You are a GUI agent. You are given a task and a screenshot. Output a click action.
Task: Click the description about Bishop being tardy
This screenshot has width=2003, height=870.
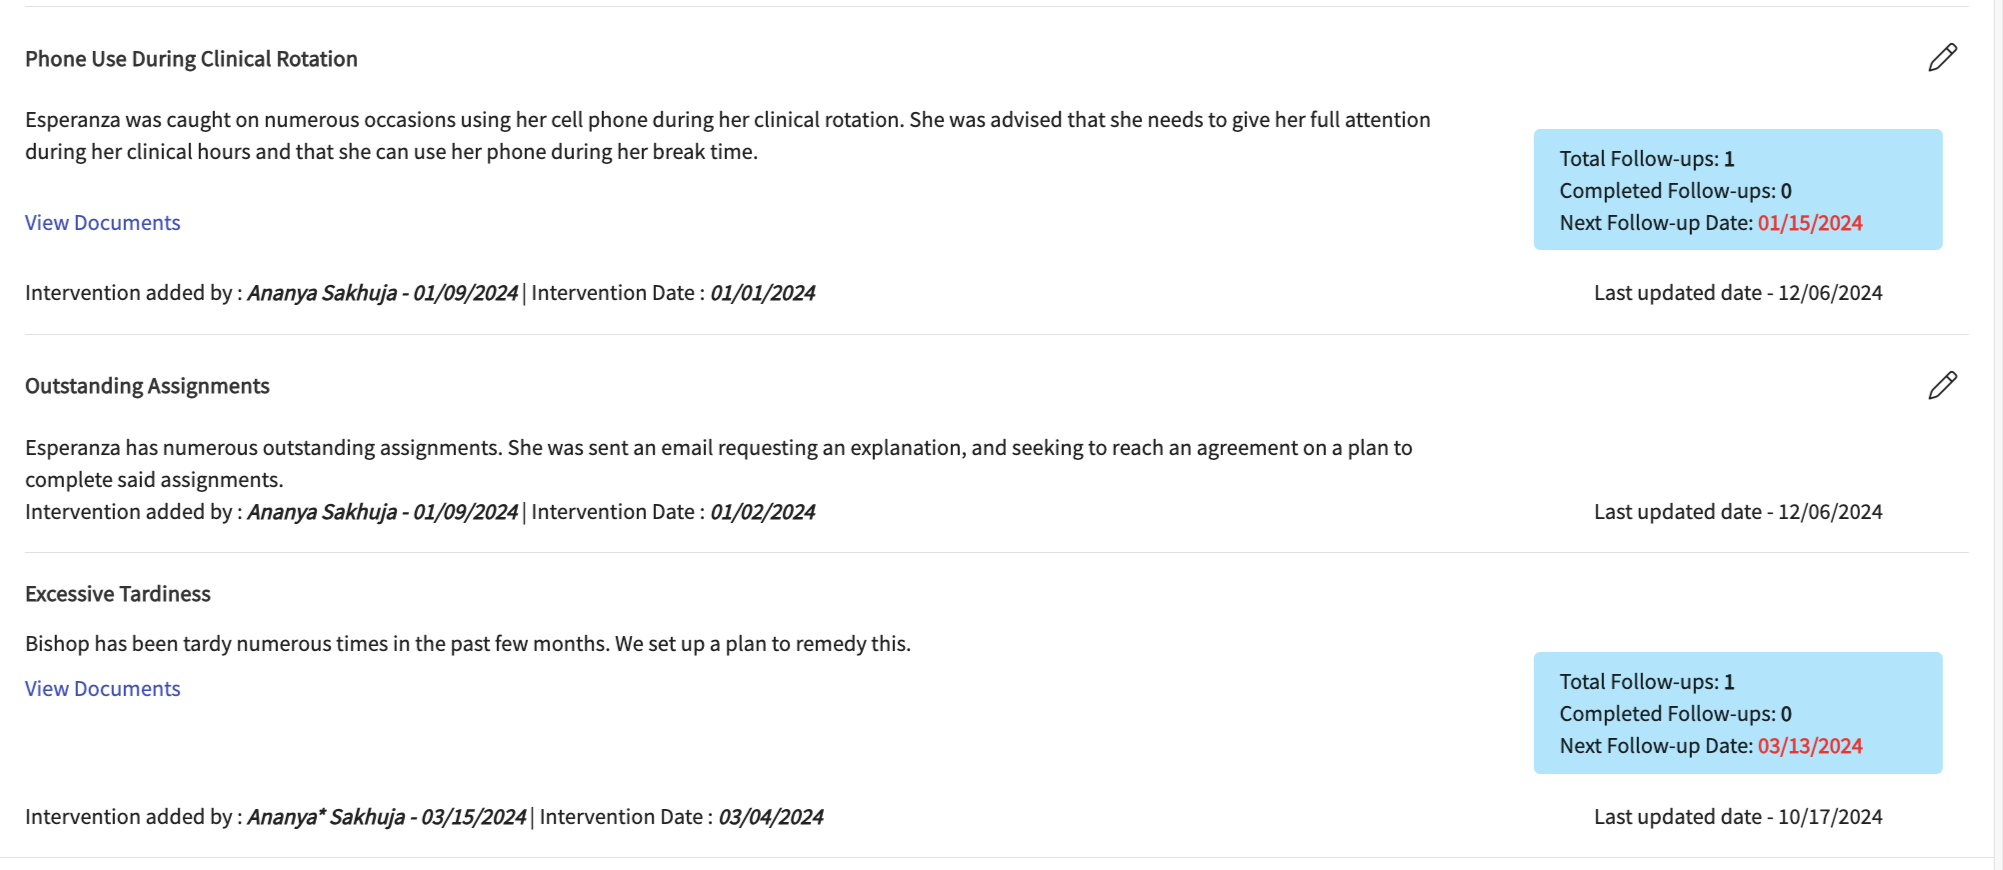[x=468, y=644]
